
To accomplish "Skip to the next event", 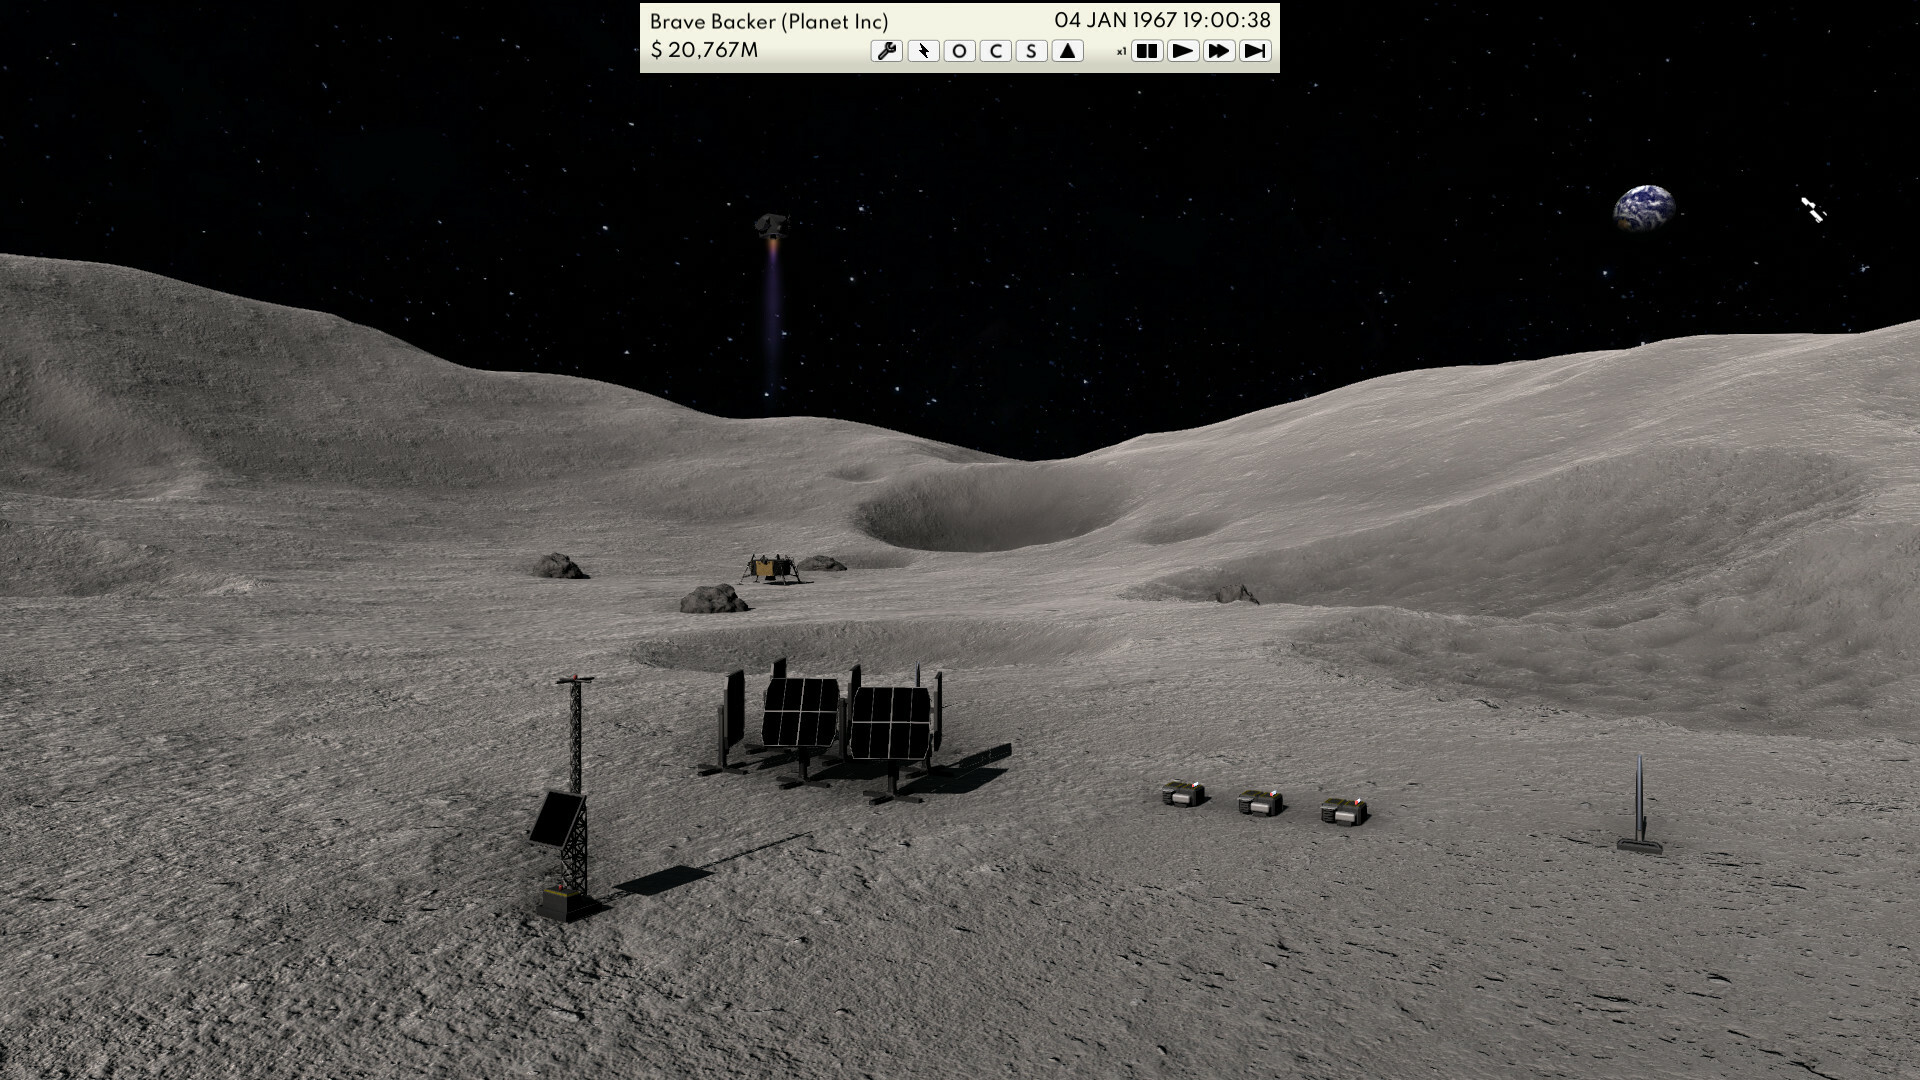I will click(1256, 50).
